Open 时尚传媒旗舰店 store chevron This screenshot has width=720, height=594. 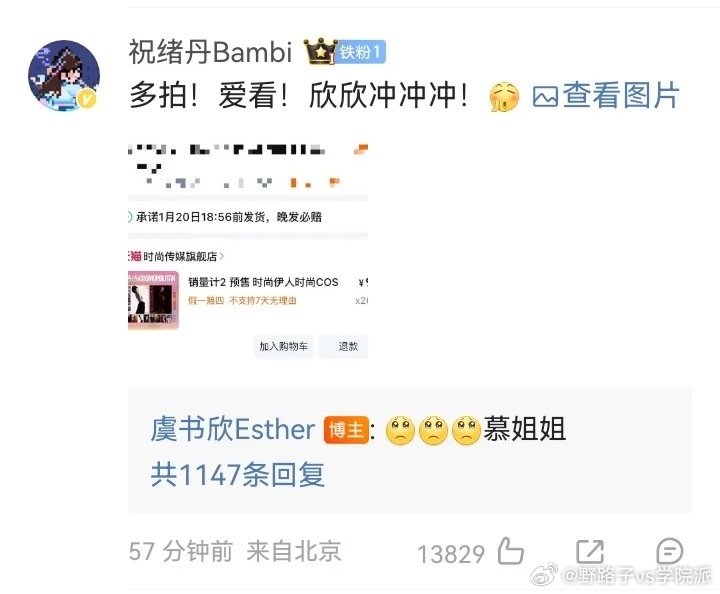(222, 256)
